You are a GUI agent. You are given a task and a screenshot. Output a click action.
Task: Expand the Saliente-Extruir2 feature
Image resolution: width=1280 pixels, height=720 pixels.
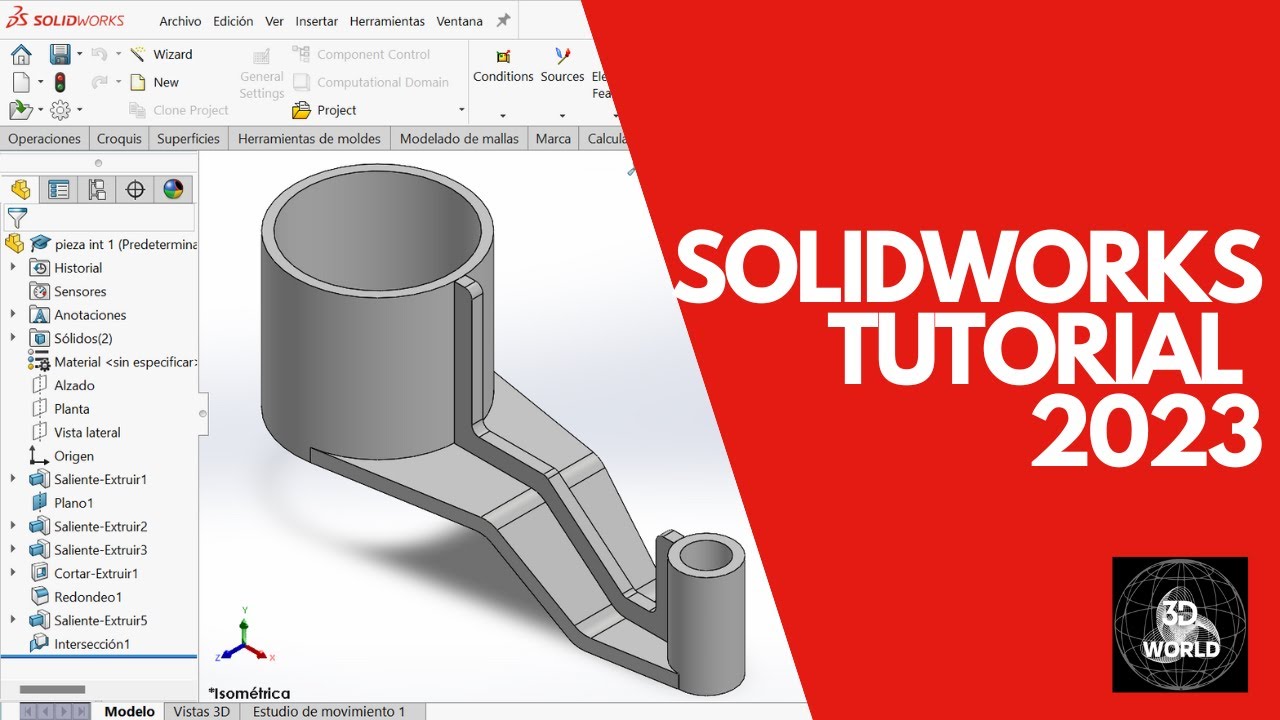[x=13, y=526]
